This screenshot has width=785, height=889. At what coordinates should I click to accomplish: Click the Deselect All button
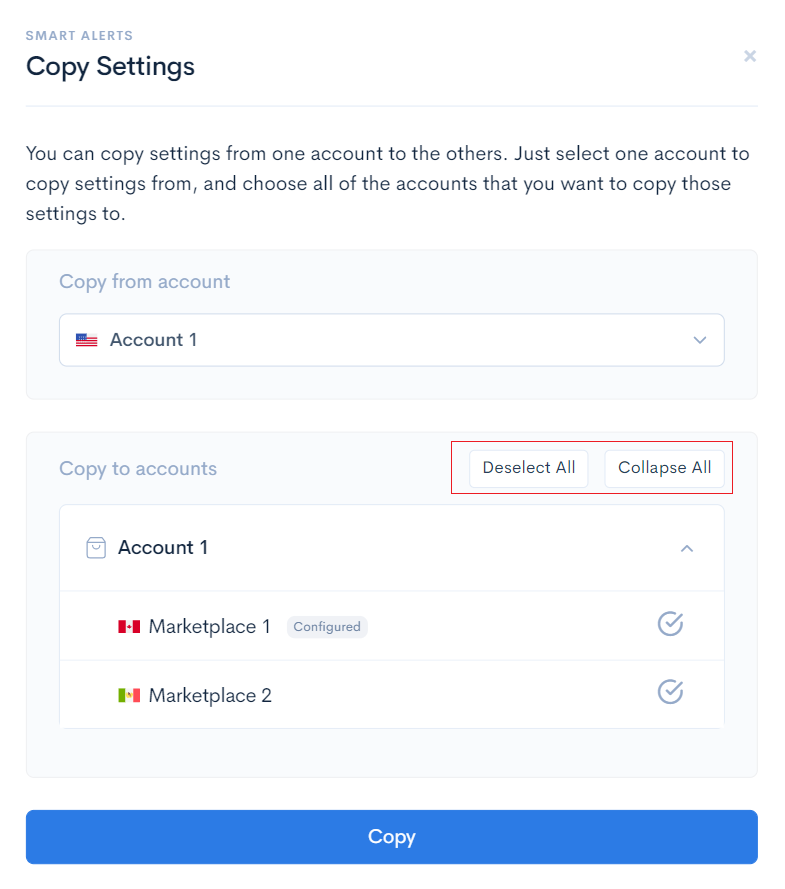coord(529,468)
